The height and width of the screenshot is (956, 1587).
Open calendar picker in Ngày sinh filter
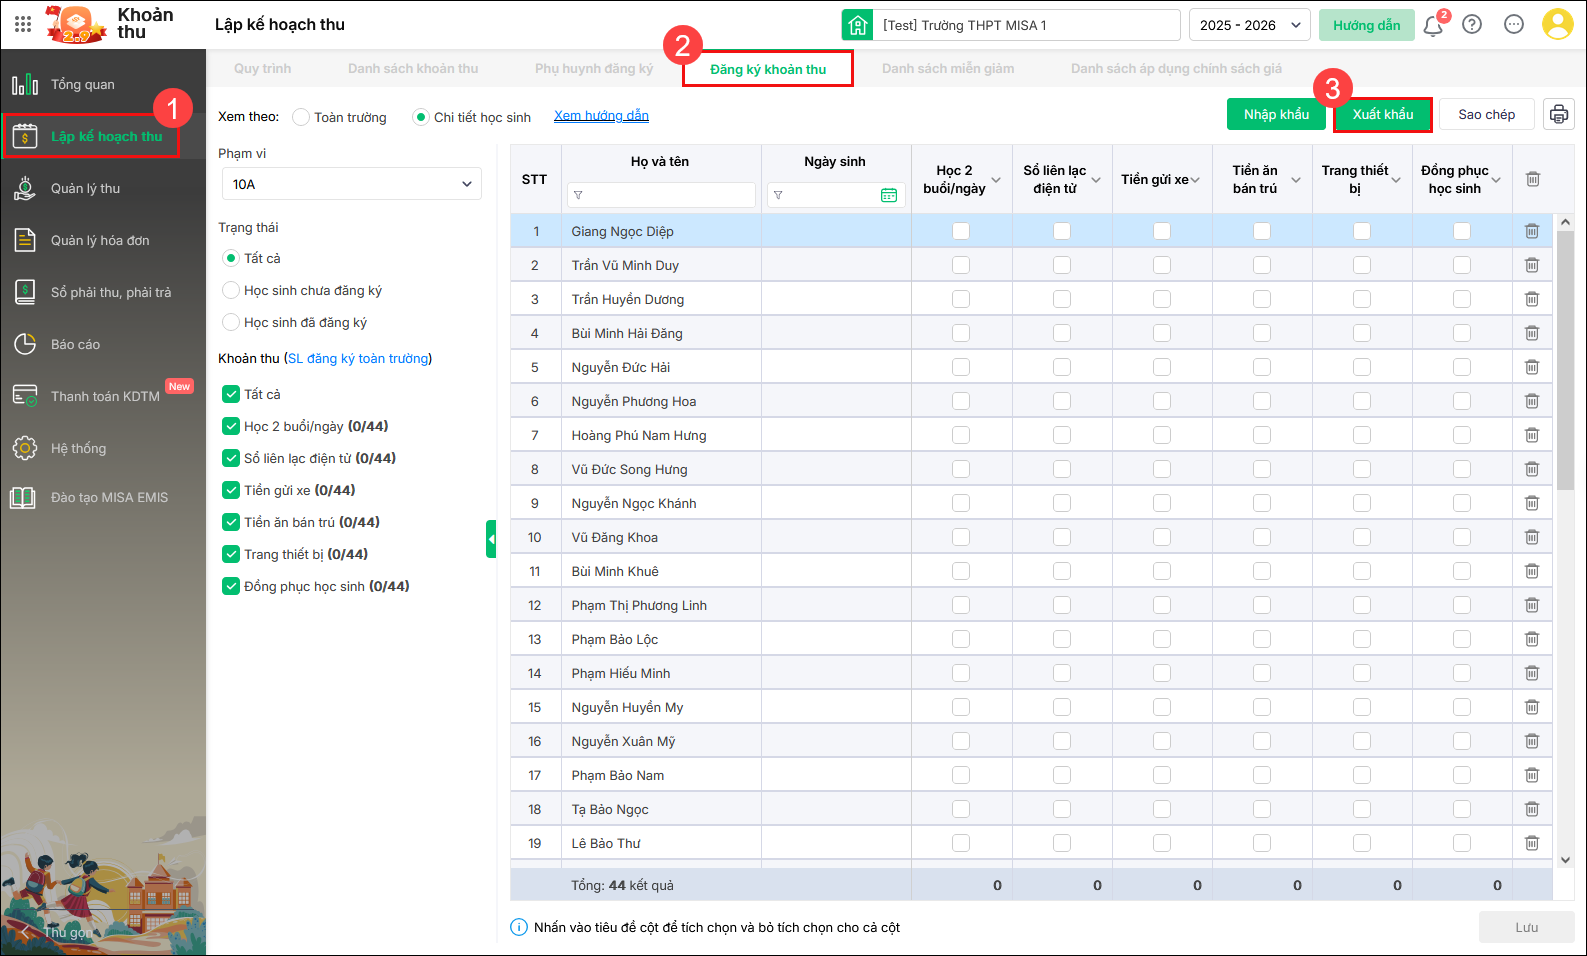tap(888, 195)
